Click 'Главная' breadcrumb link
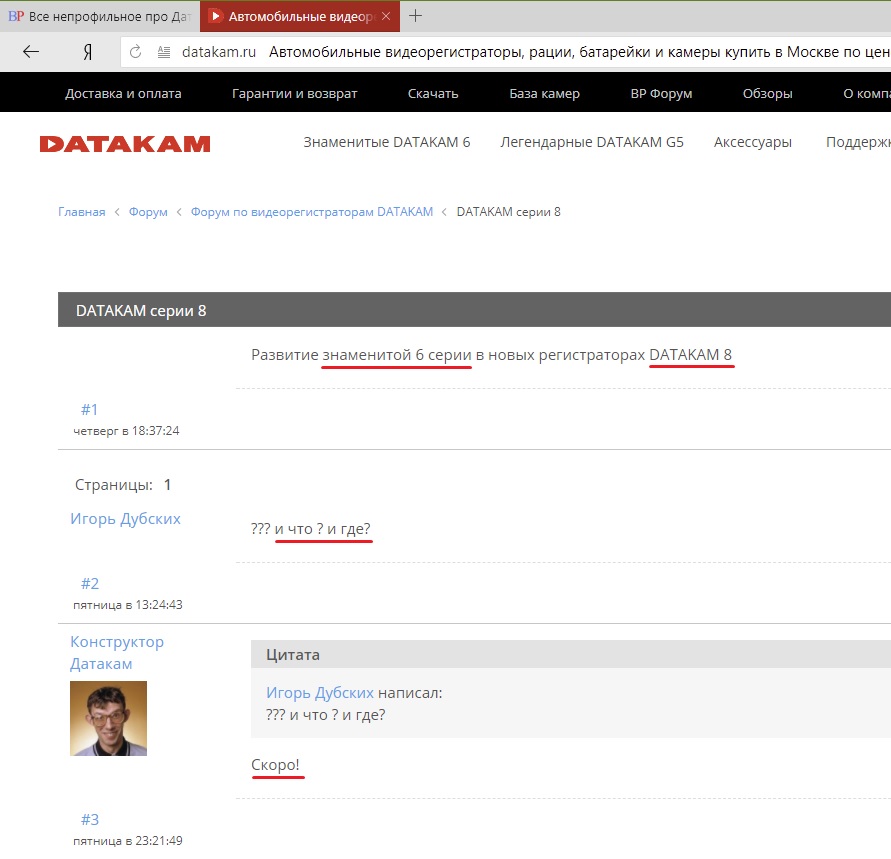This screenshot has height=859, width=891. [x=81, y=212]
